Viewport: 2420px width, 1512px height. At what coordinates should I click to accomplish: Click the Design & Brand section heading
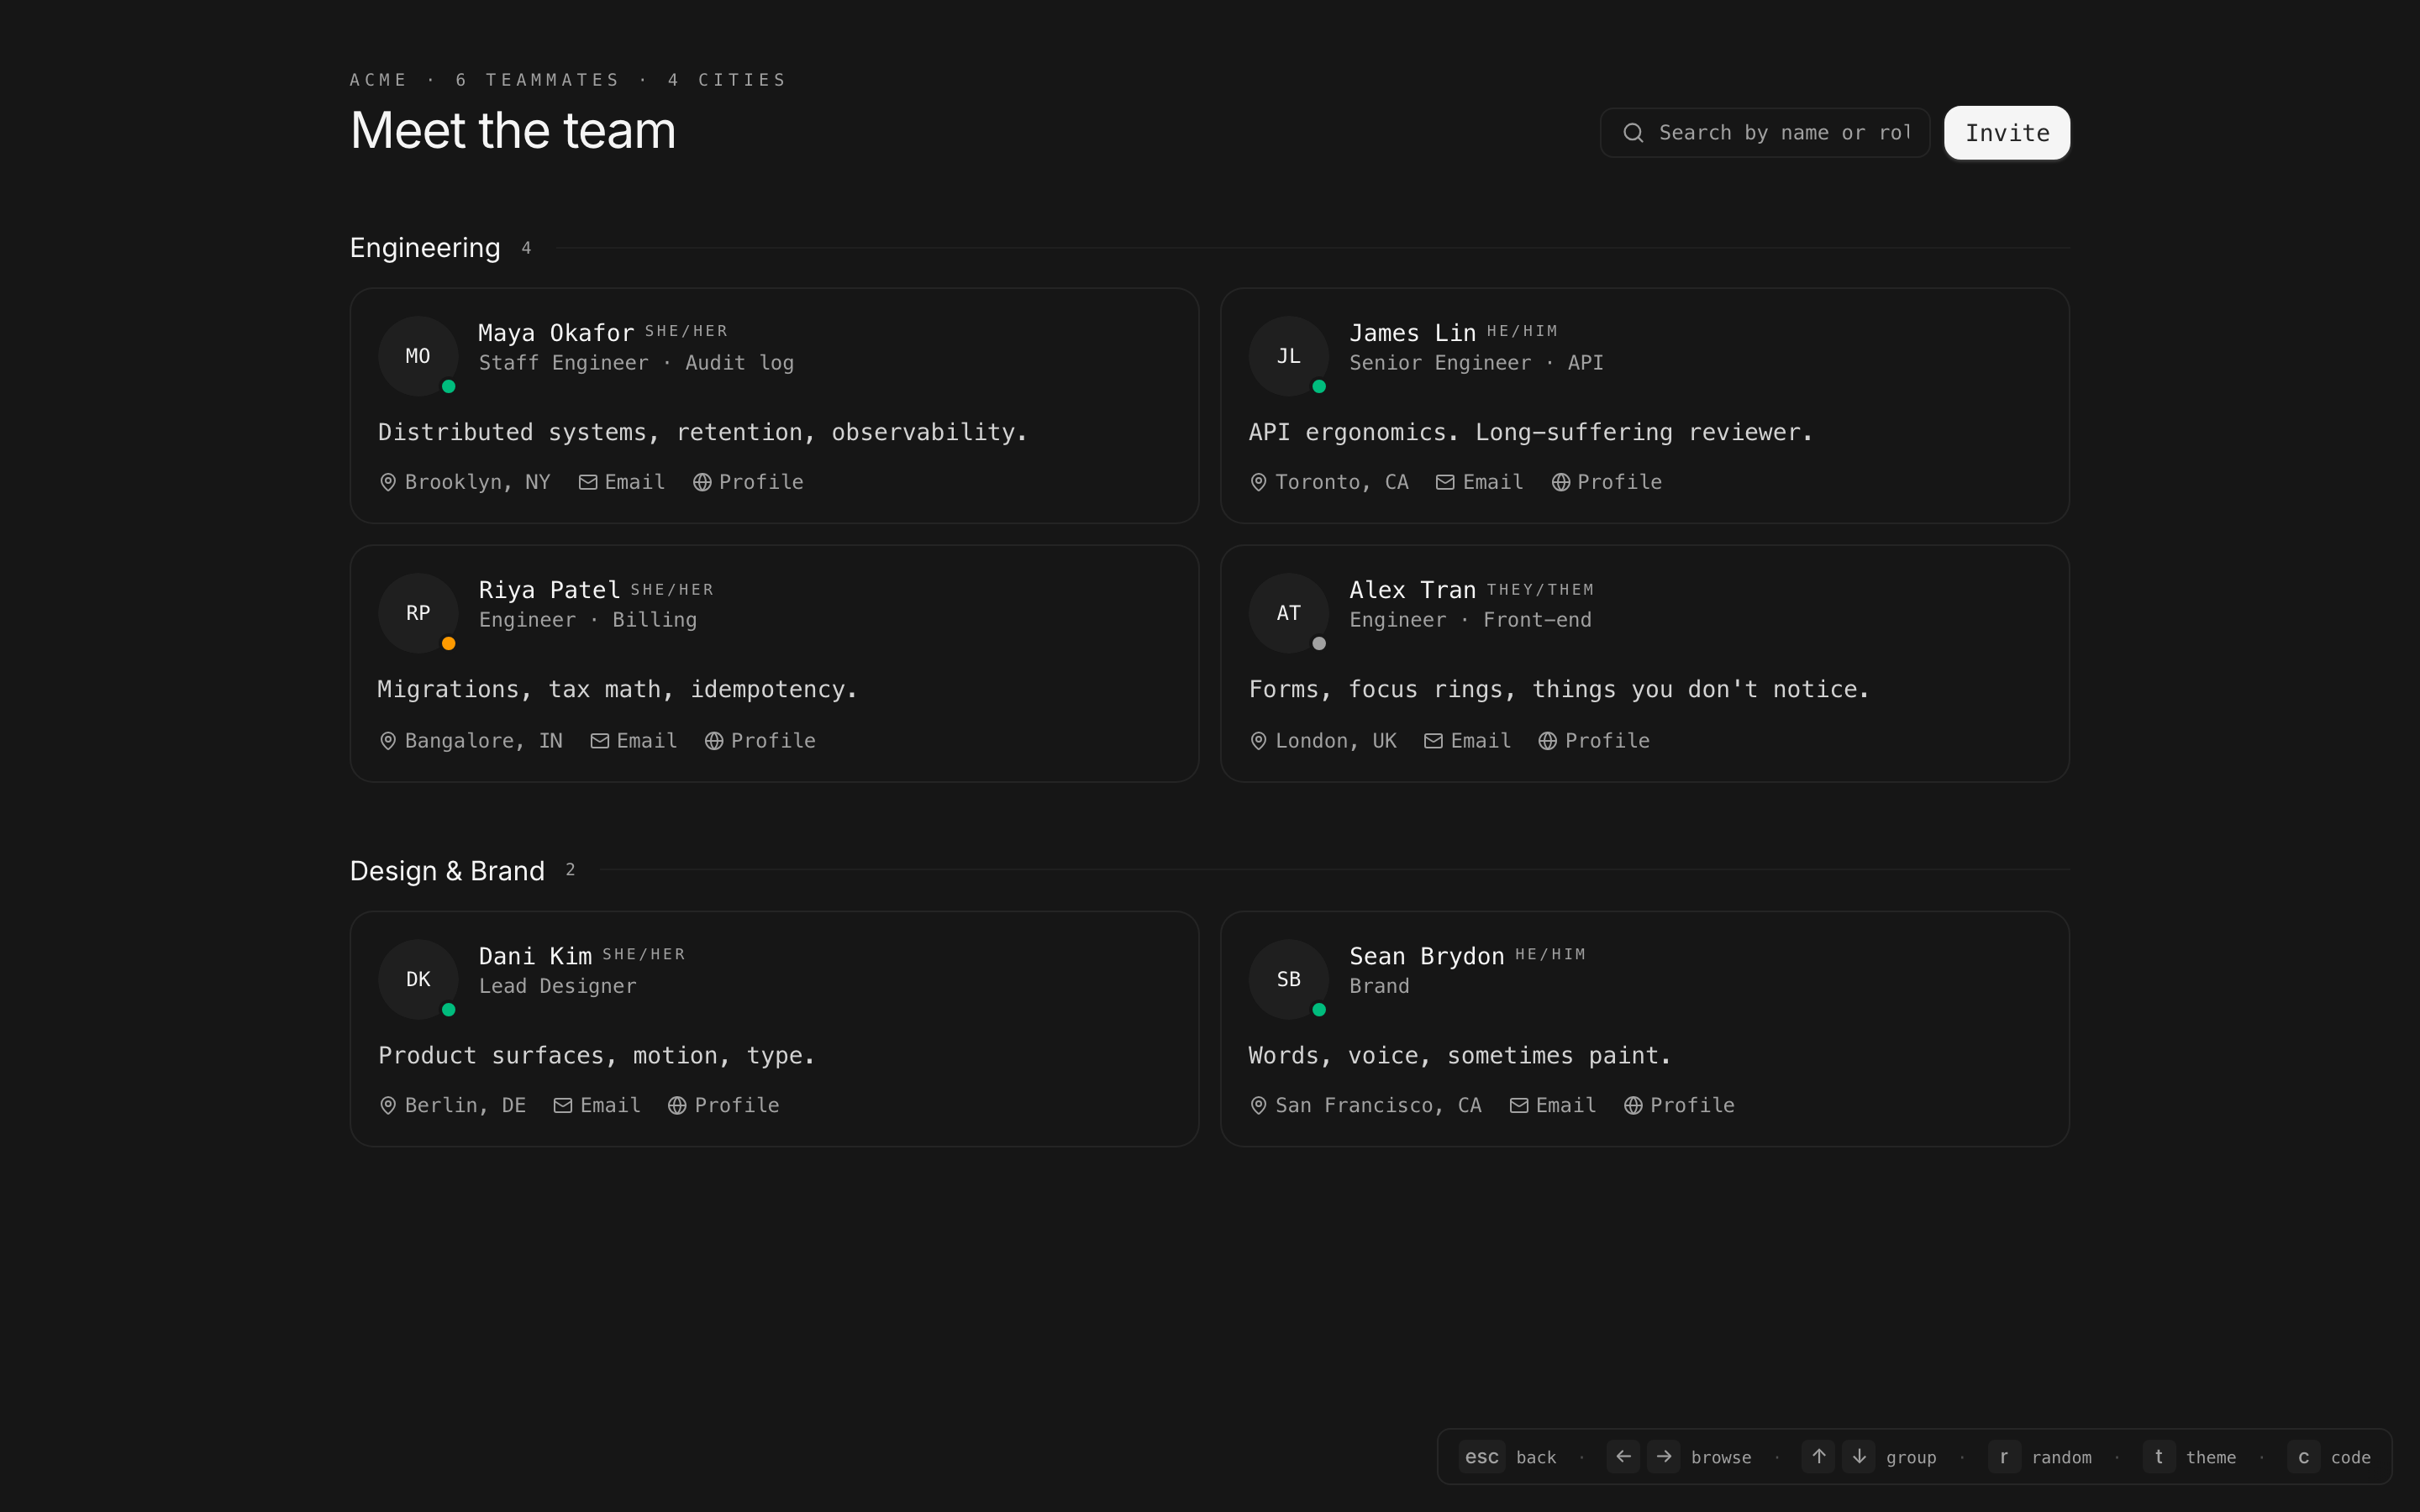click(447, 871)
